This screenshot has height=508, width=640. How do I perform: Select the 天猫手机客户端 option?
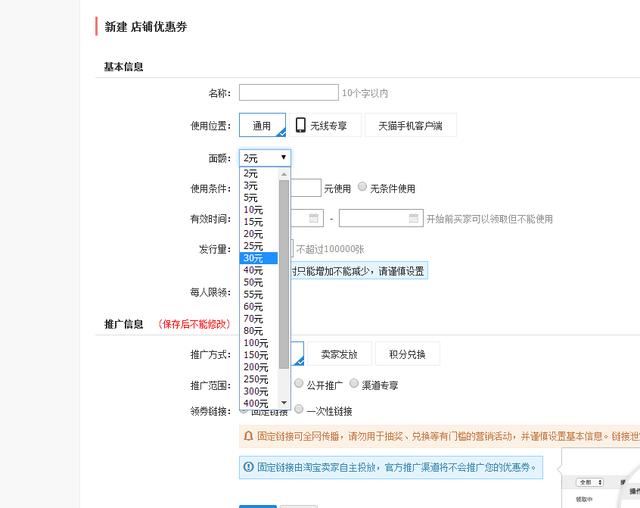[410, 125]
